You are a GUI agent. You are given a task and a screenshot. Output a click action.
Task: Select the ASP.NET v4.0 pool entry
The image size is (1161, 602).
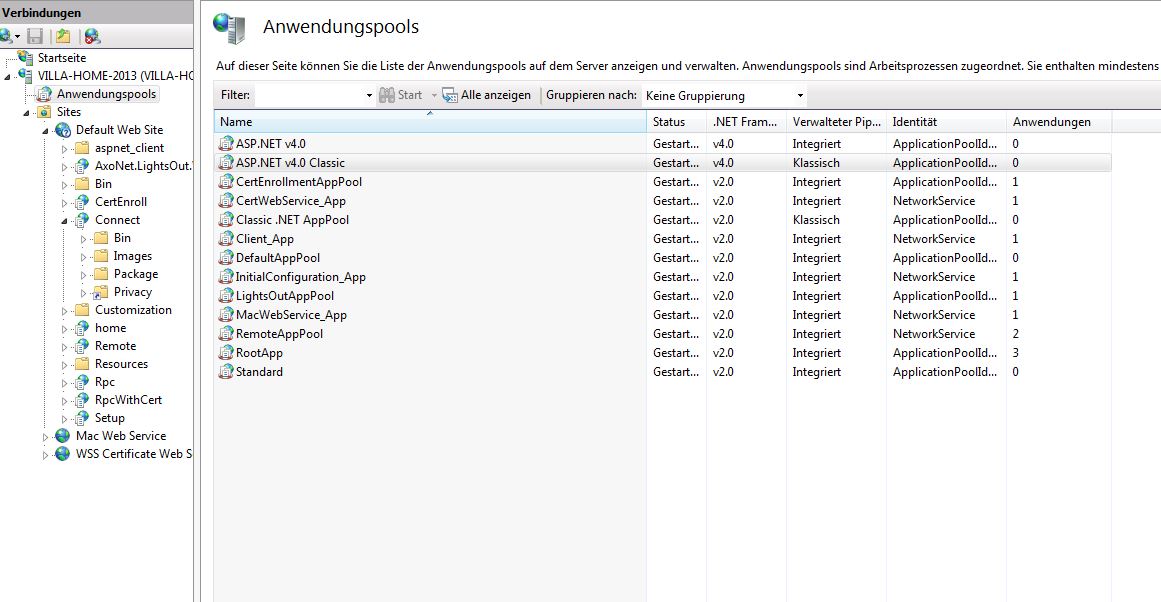pos(270,144)
